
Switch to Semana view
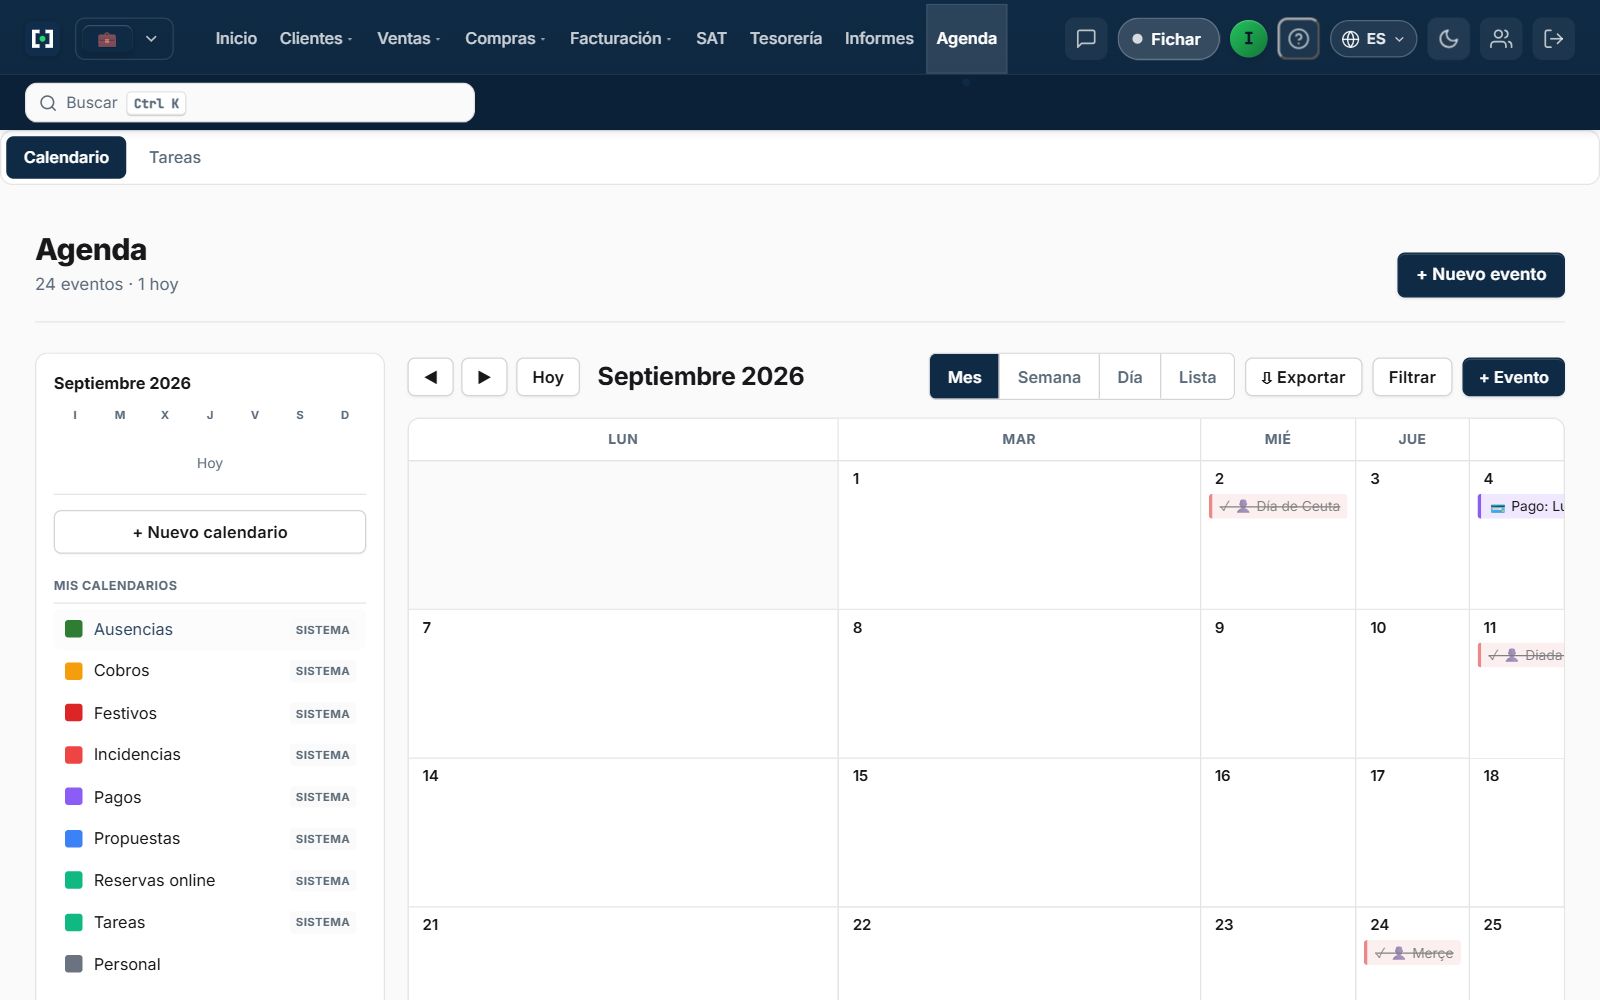pos(1049,377)
